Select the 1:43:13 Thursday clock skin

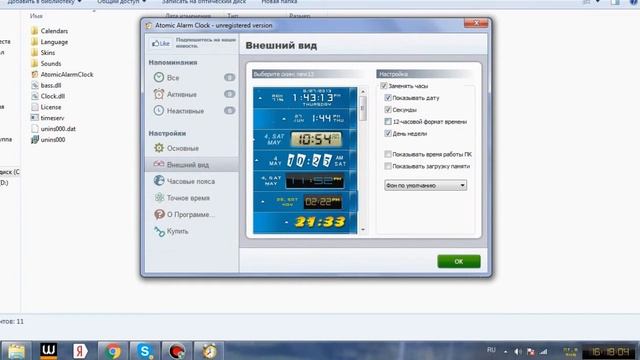[x=305, y=98]
